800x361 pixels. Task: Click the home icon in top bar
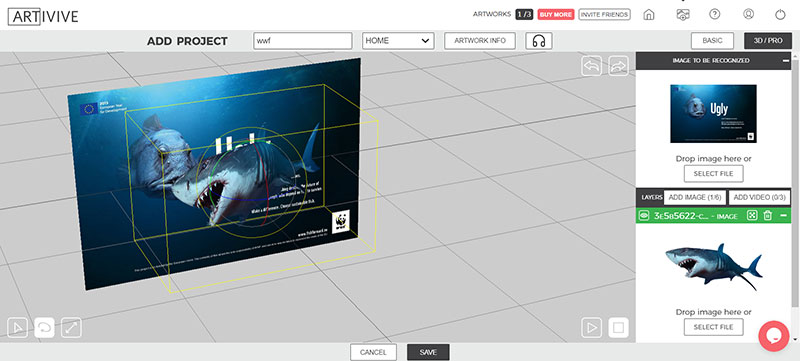click(648, 15)
